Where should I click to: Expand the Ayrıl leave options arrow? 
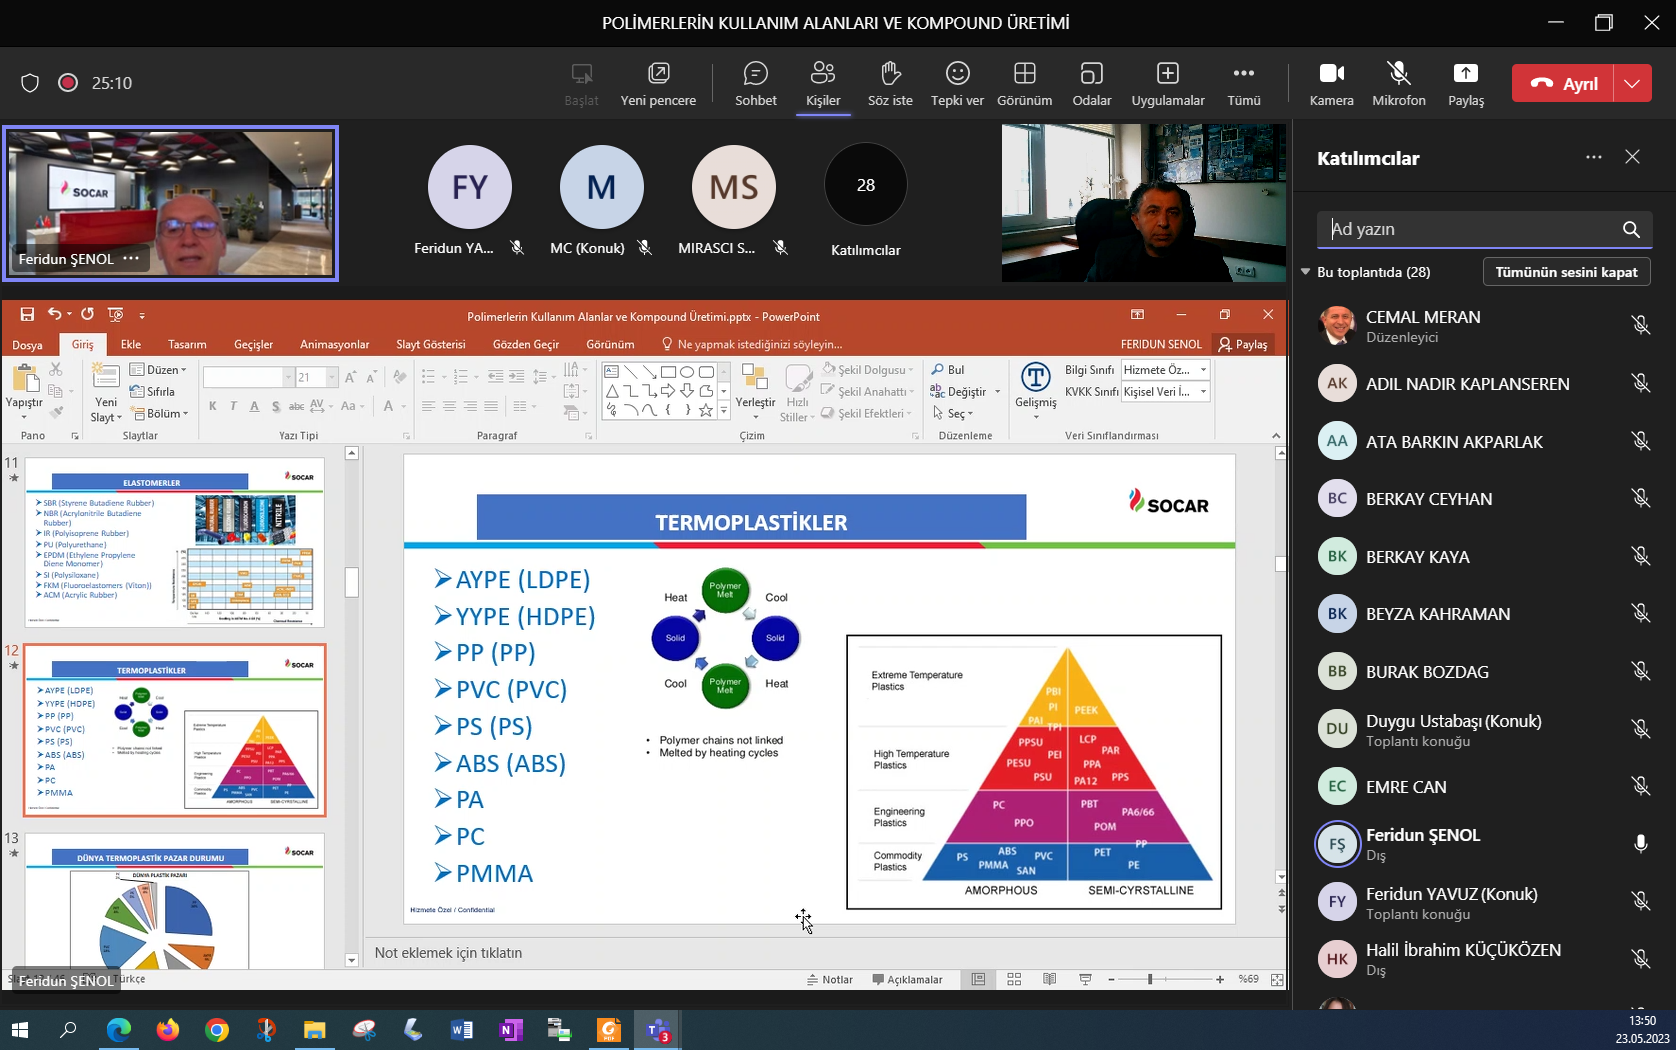[x=1632, y=84]
